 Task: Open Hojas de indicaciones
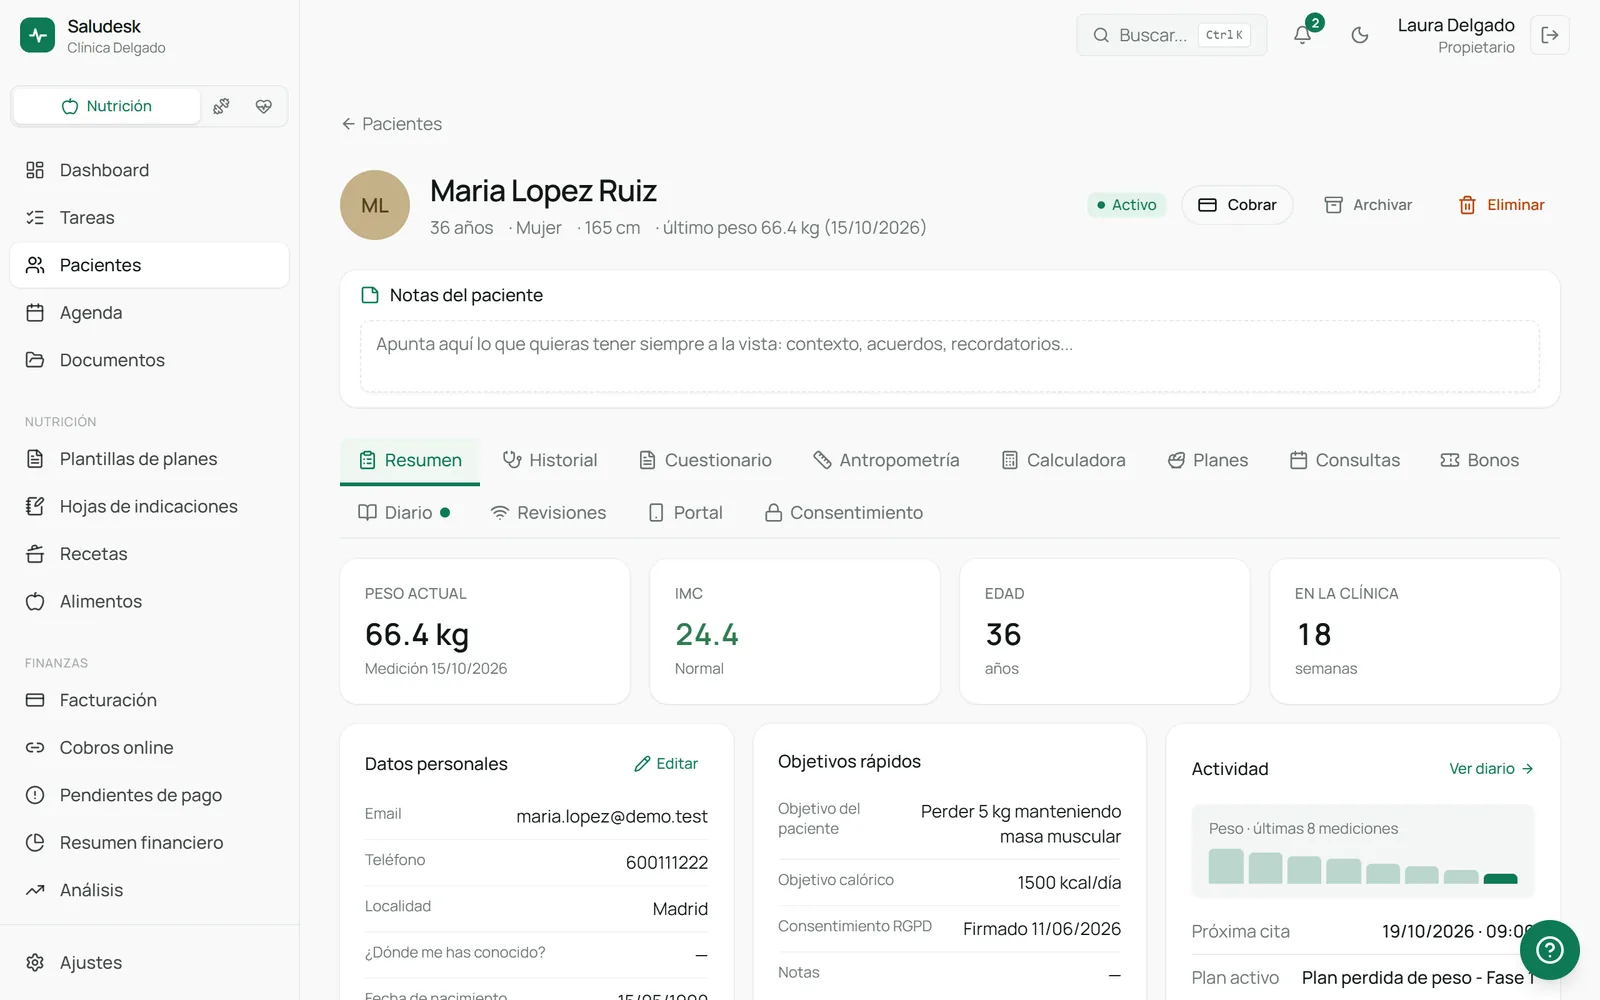point(149,507)
